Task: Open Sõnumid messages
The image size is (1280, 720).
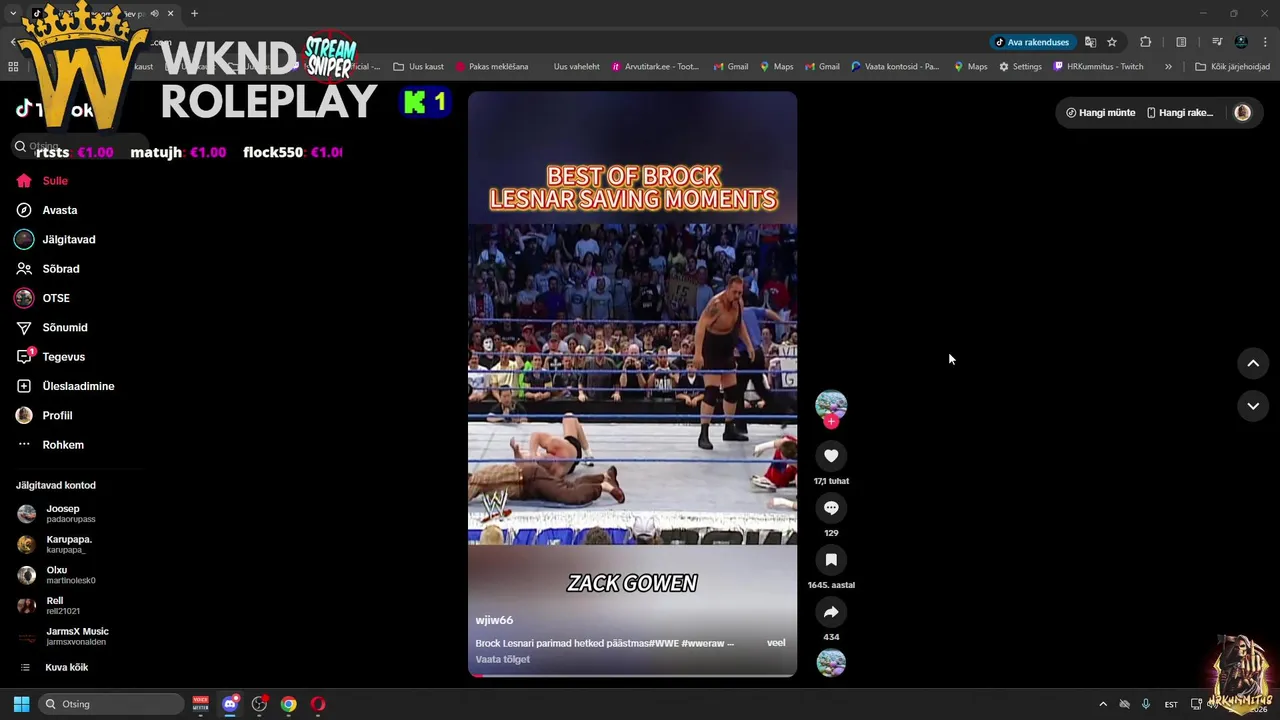Action: tap(51, 328)
